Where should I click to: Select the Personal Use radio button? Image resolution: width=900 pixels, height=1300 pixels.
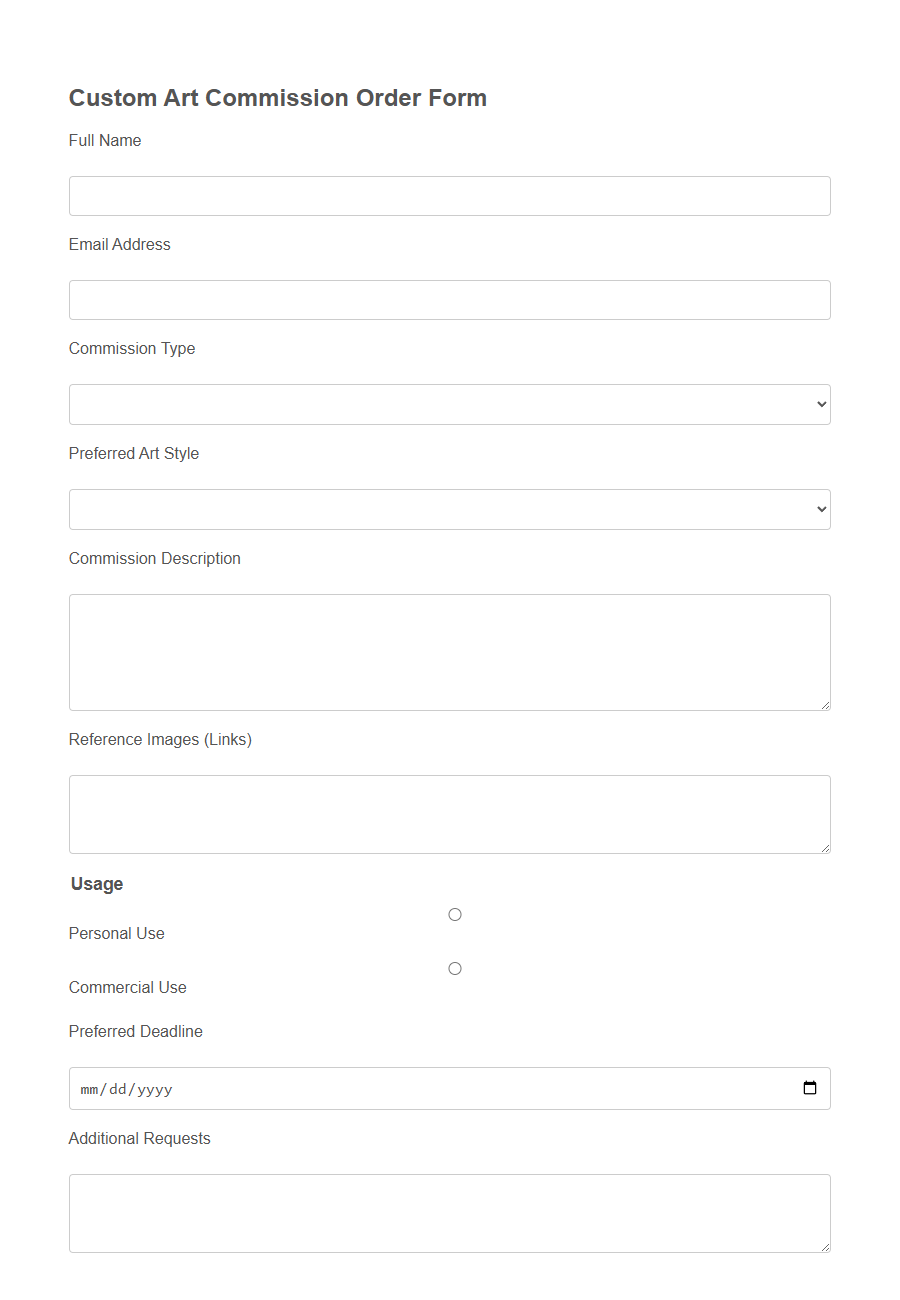click(454, 914)
